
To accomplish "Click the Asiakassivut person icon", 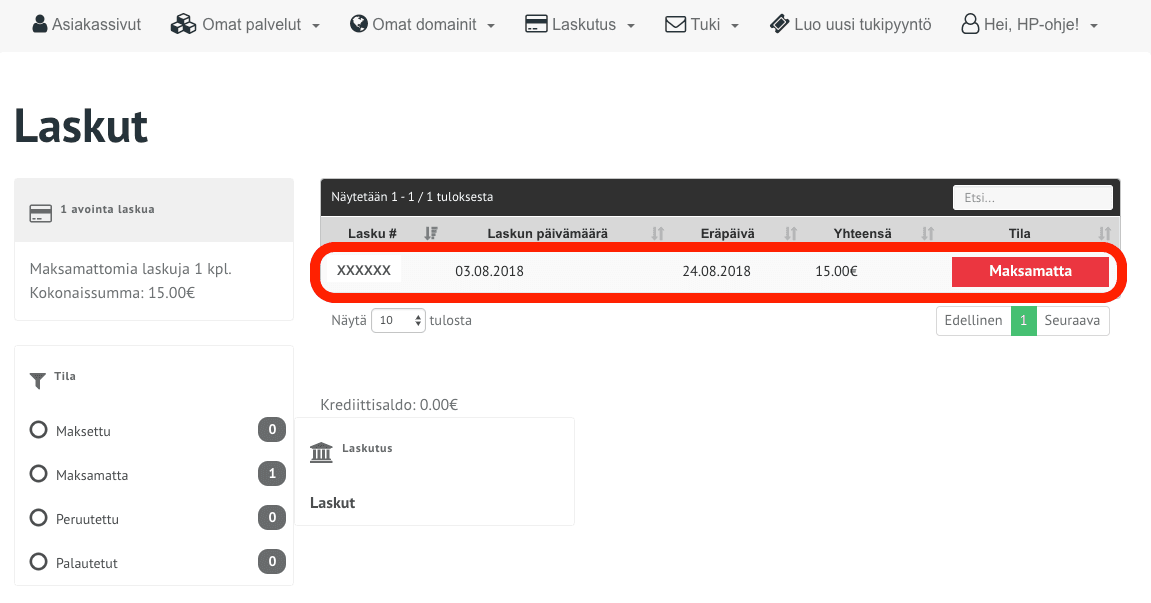I will [x=40, y=24].
